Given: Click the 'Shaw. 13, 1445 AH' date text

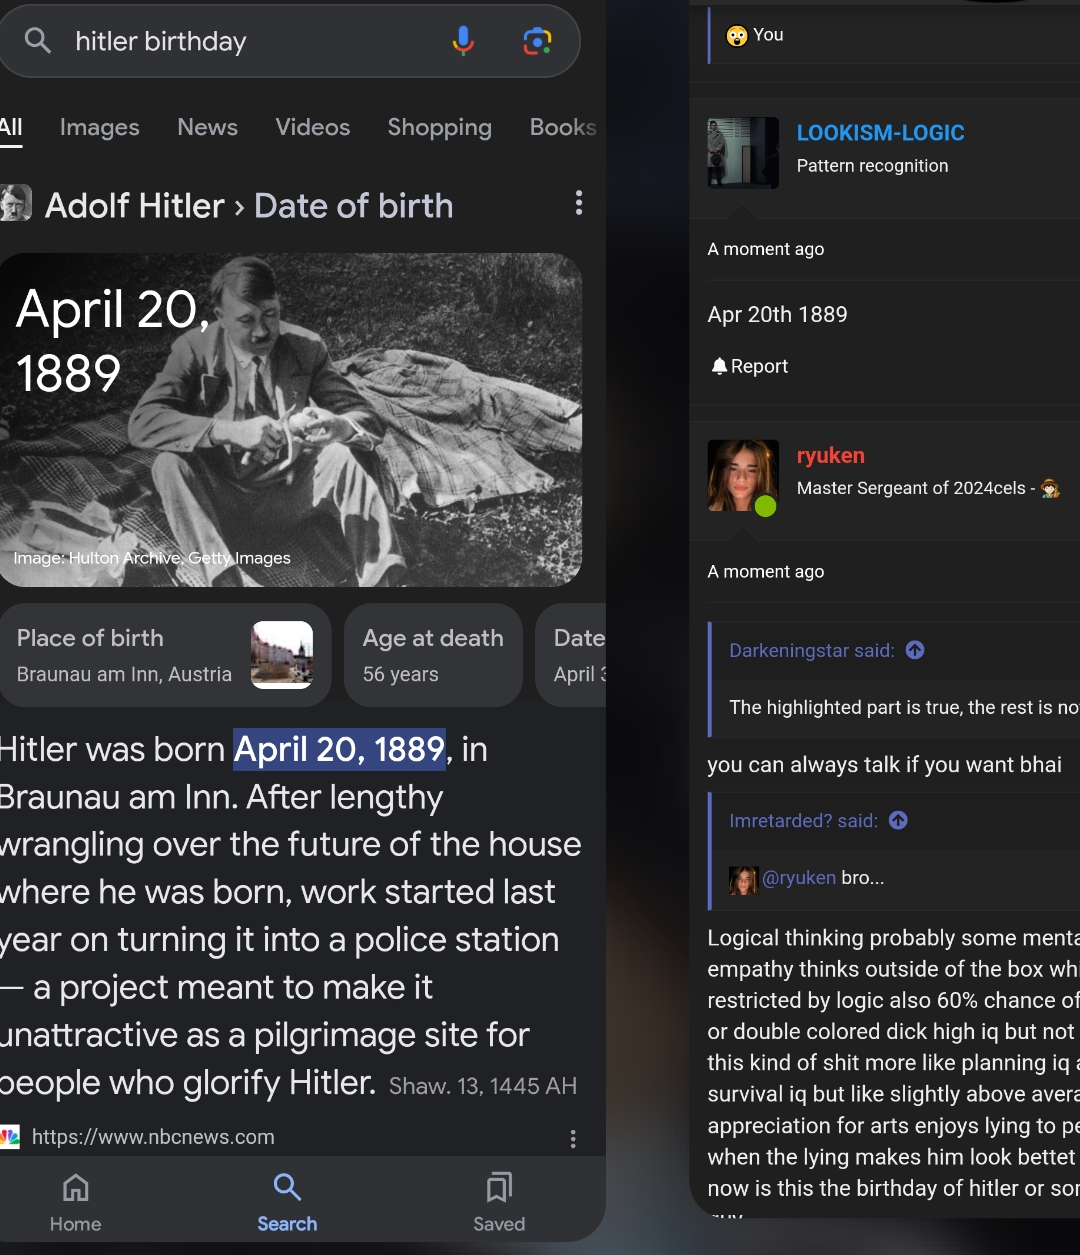Looking at the screenshot, I should point(483,1087).
